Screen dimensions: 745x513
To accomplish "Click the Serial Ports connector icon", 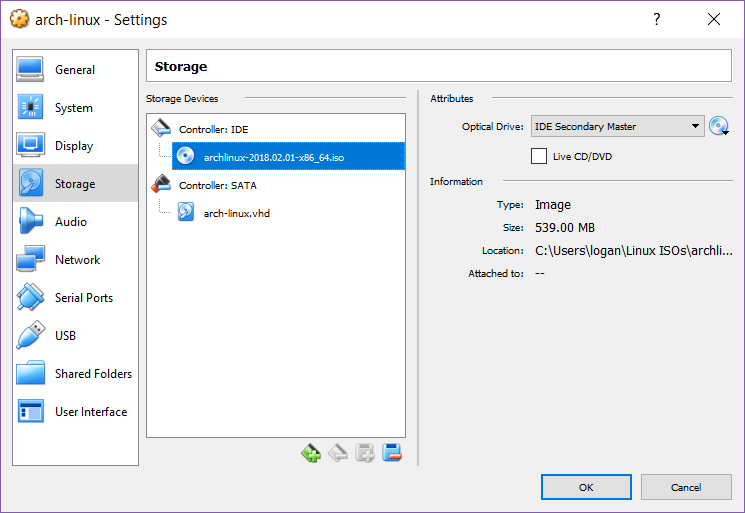I will [30, 297].
